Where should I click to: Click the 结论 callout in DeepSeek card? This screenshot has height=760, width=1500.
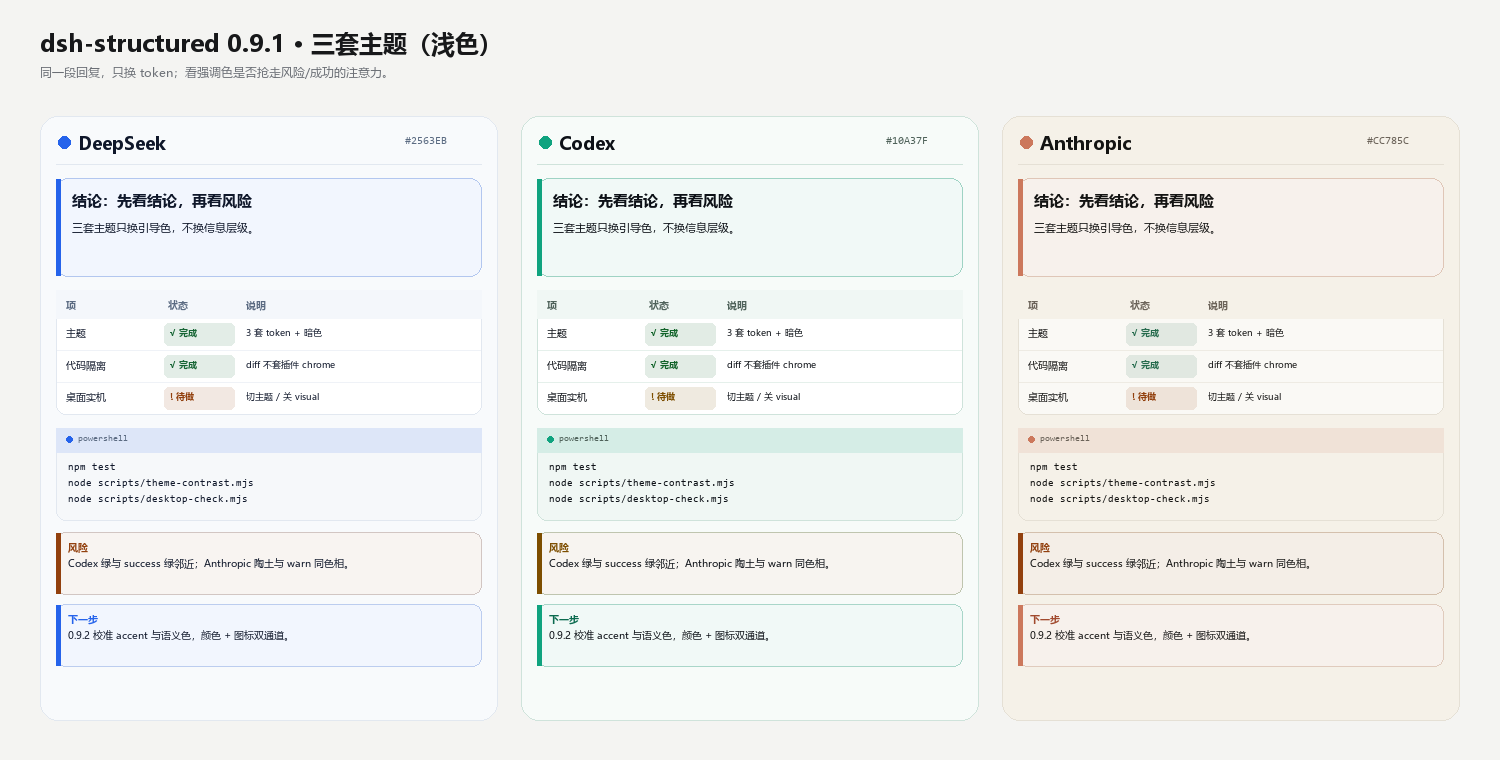coord(269,227)
